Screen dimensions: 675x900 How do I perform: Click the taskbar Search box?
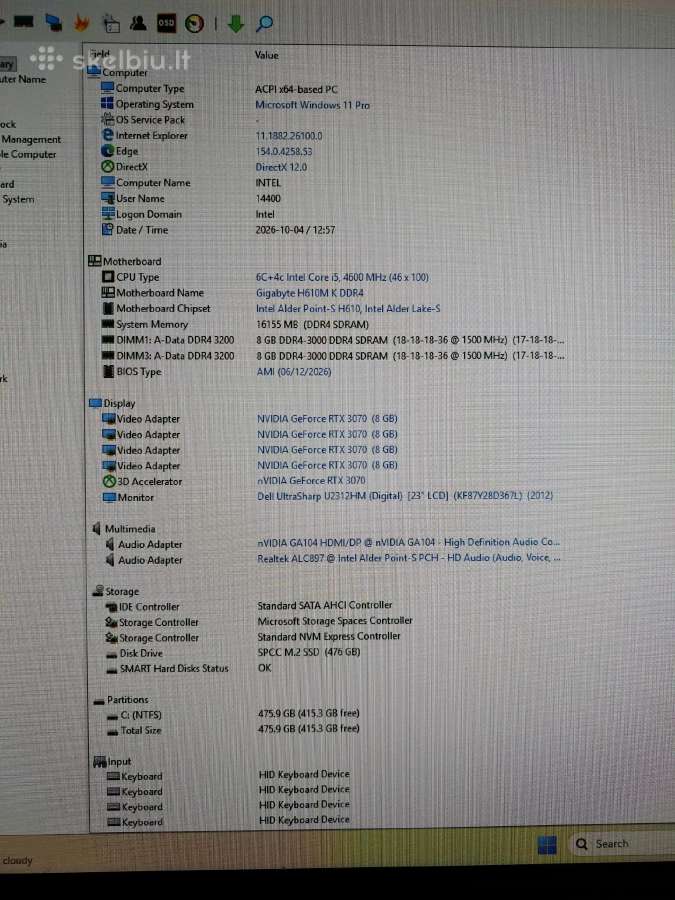pos(623,844)
